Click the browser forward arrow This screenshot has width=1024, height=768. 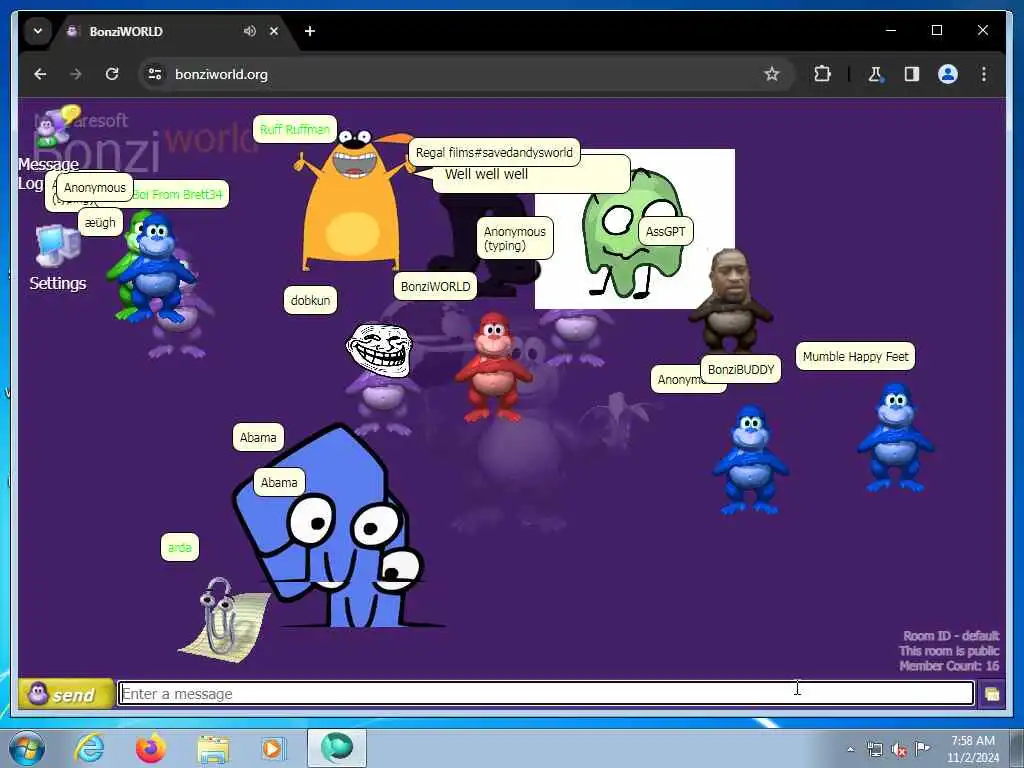pos(76,74)
